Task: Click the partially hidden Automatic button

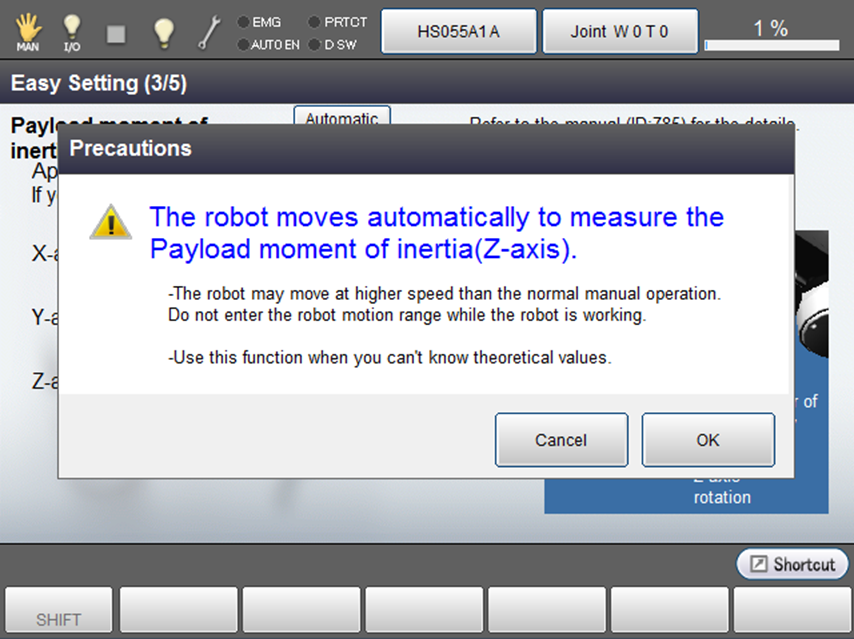Action: click(341, 116)
